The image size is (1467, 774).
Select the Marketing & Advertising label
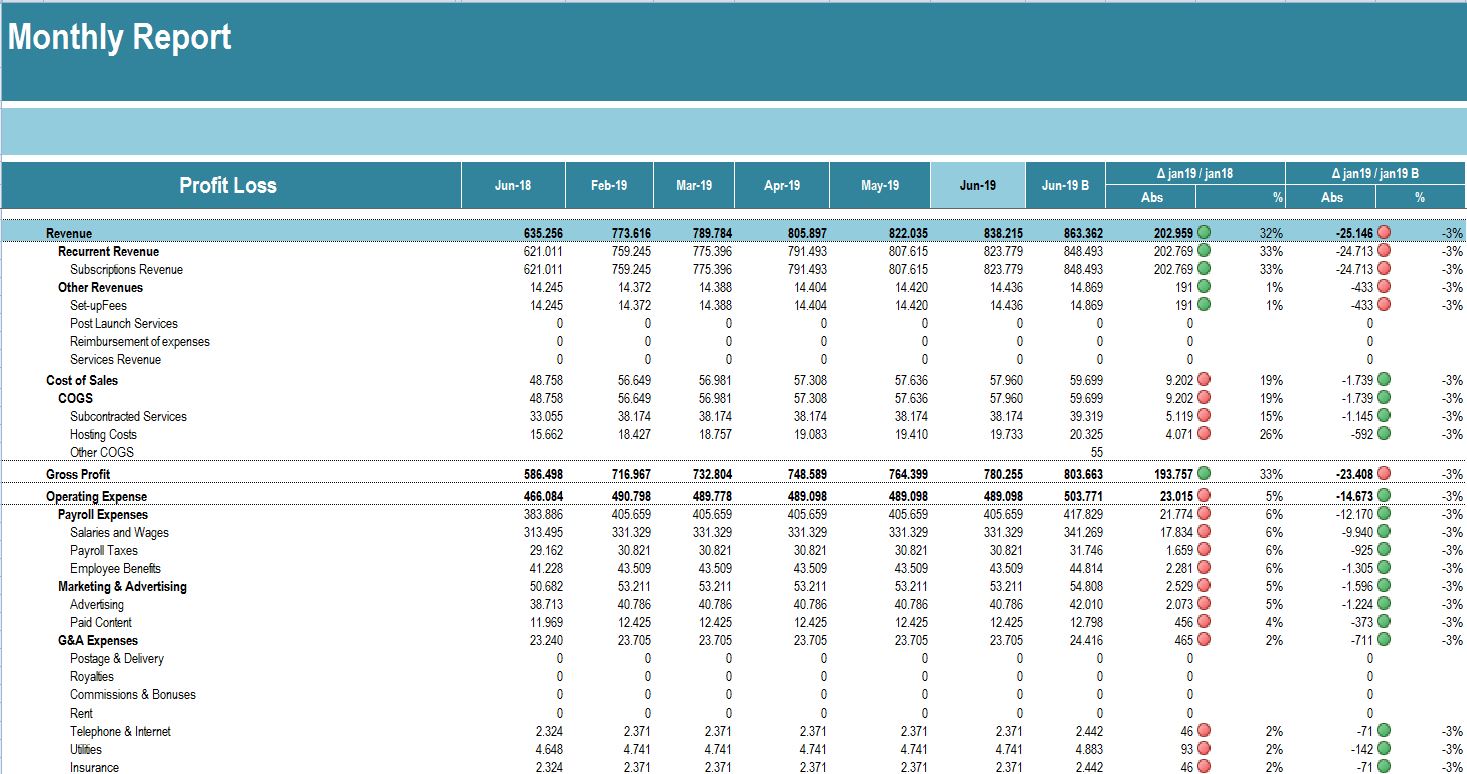122,586
